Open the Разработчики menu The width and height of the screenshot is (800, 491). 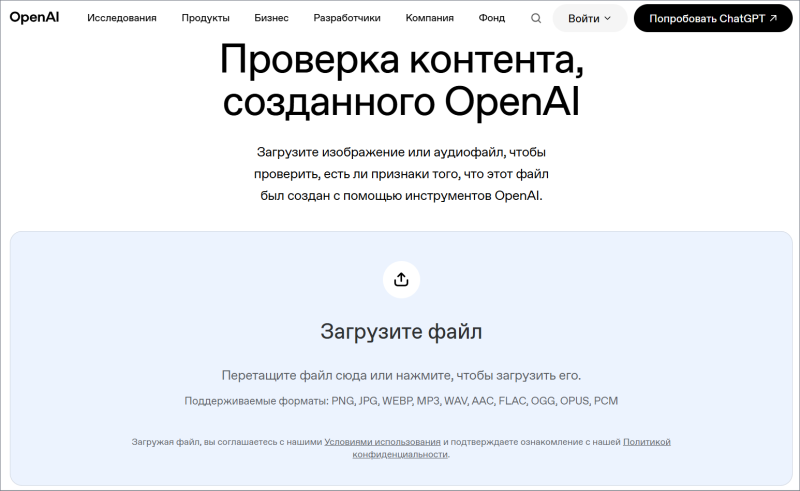[347, 18]
